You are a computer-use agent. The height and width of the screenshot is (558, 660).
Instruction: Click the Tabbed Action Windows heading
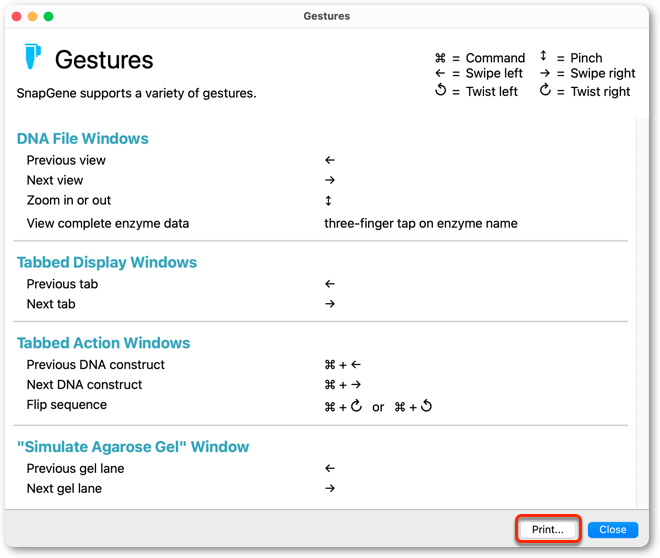pyautogui.click(x=104, y=343)
